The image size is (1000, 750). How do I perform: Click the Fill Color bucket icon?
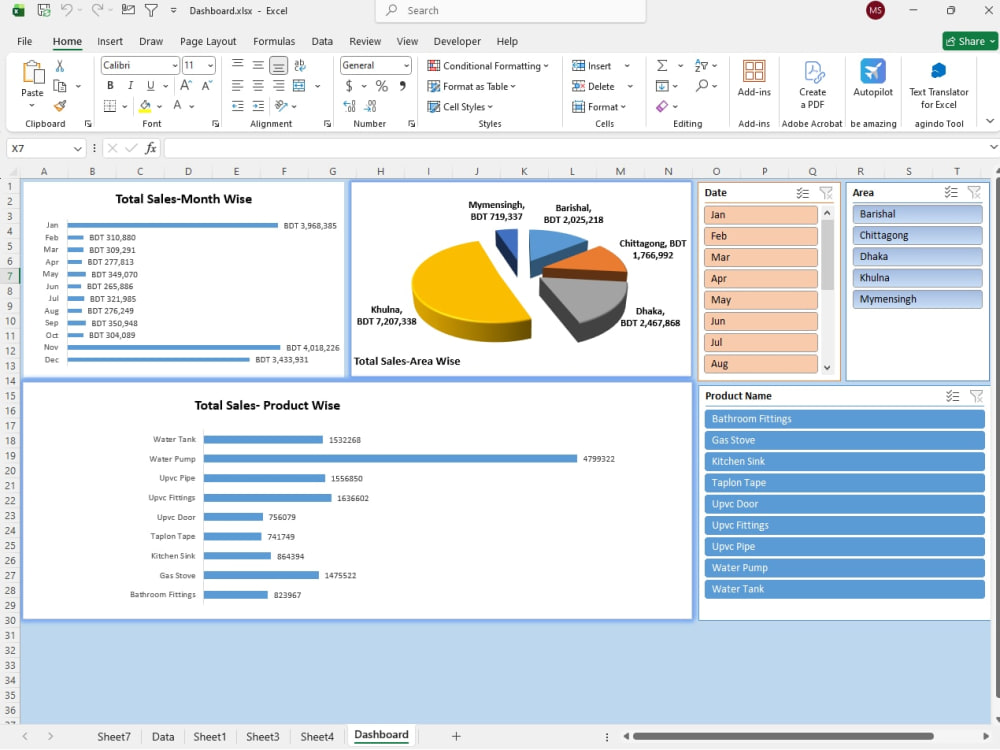coord(145,106)
